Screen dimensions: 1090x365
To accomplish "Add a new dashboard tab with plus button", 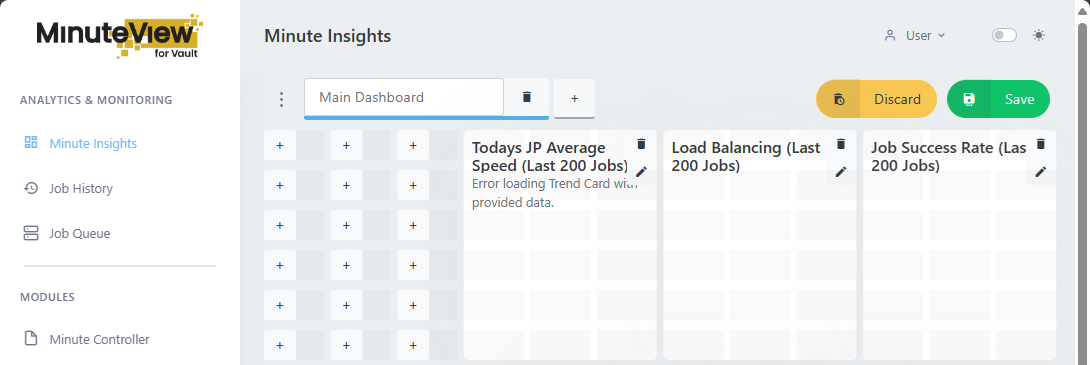I will pos(574,99).
